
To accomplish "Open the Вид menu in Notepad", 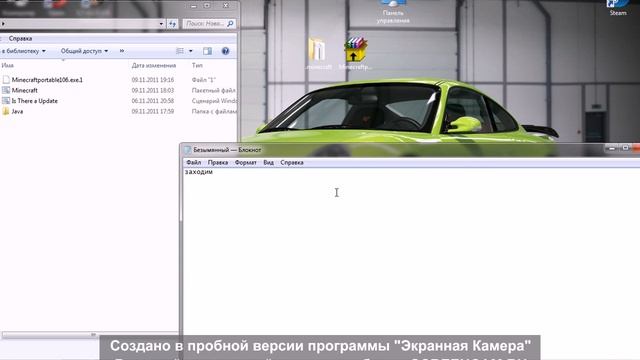I will (268, 162).
